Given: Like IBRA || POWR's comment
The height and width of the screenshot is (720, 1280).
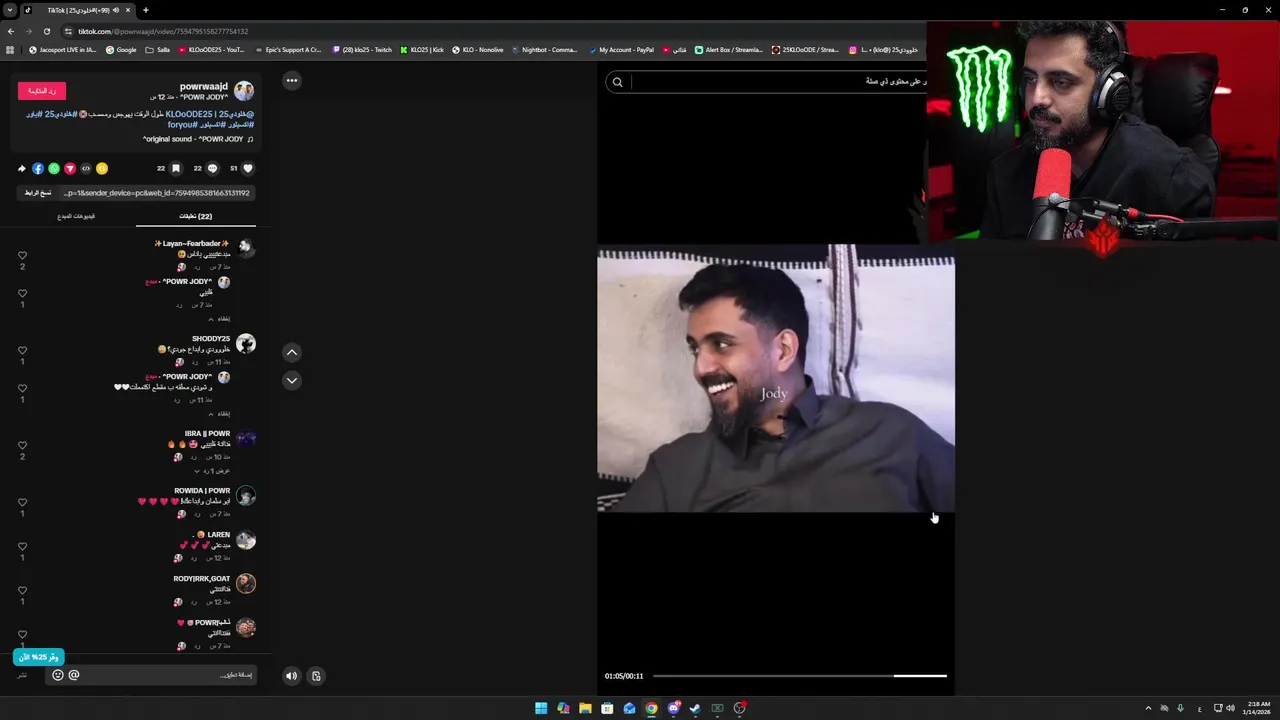Looking at the screenshot, I should pos(22,446).
